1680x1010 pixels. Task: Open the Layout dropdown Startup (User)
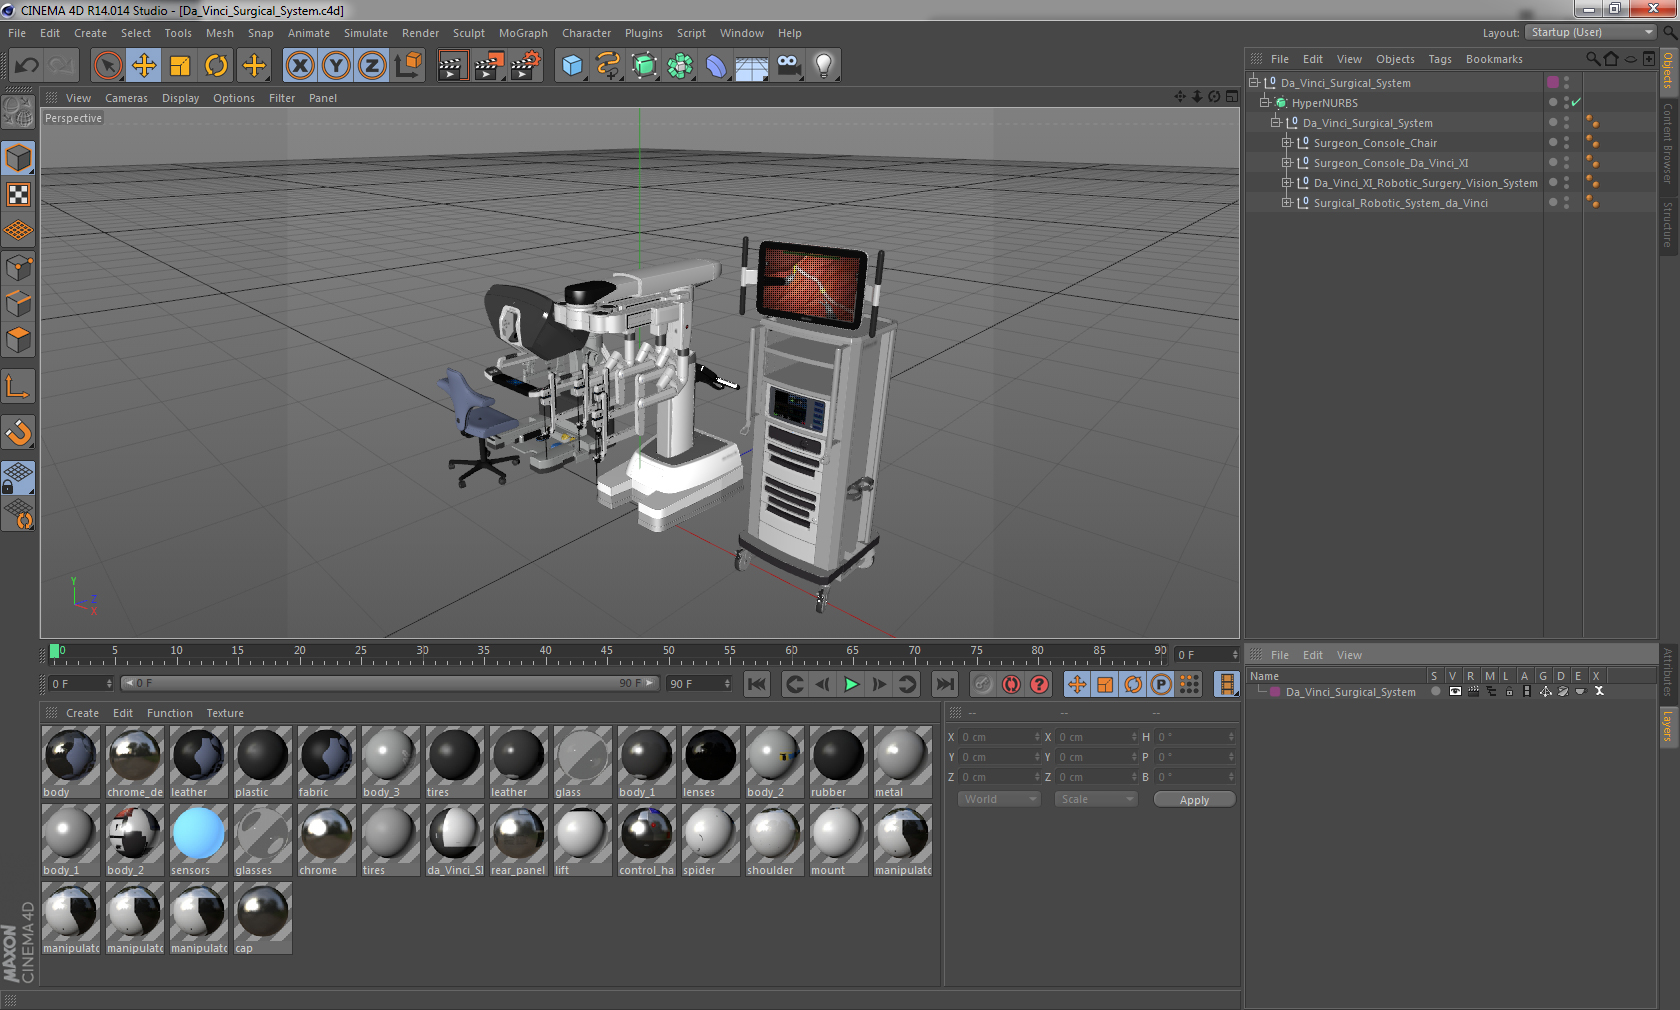[x=1591, y=32]
